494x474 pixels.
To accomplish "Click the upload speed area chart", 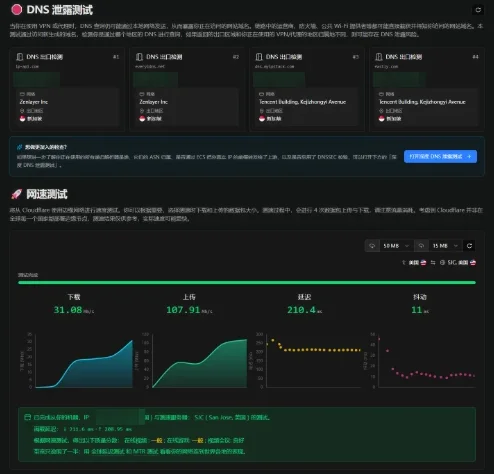I will (x=200, y=363).
